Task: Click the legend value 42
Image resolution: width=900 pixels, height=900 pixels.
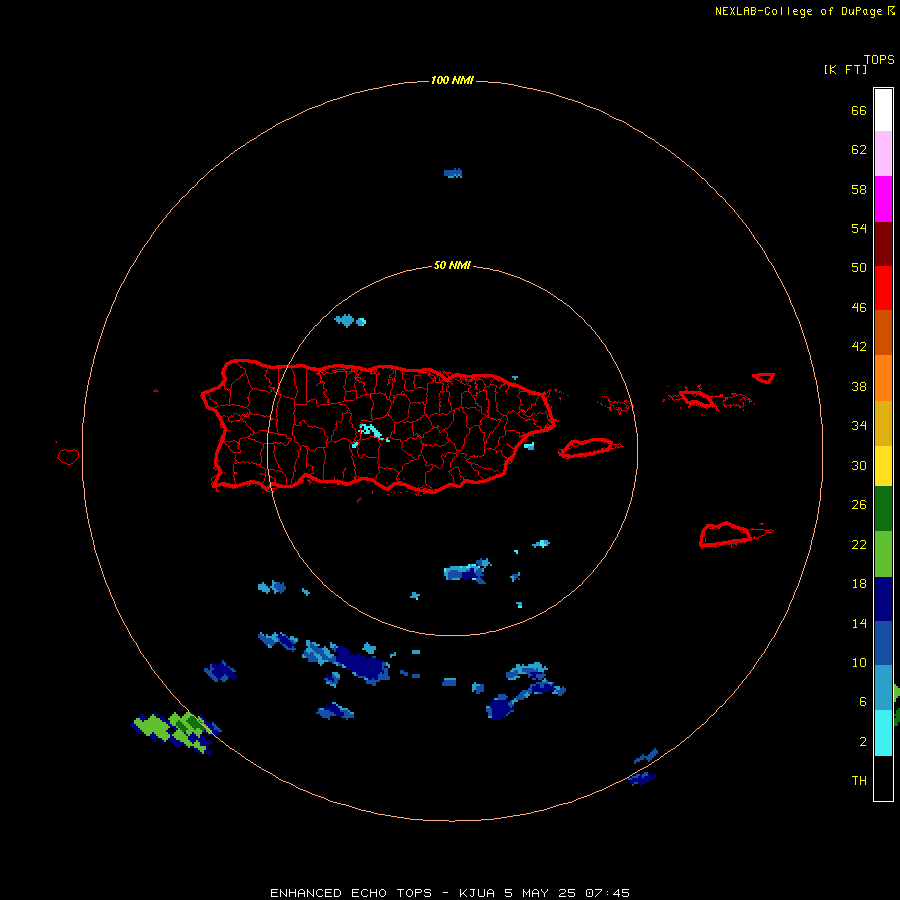Action: 859,346
